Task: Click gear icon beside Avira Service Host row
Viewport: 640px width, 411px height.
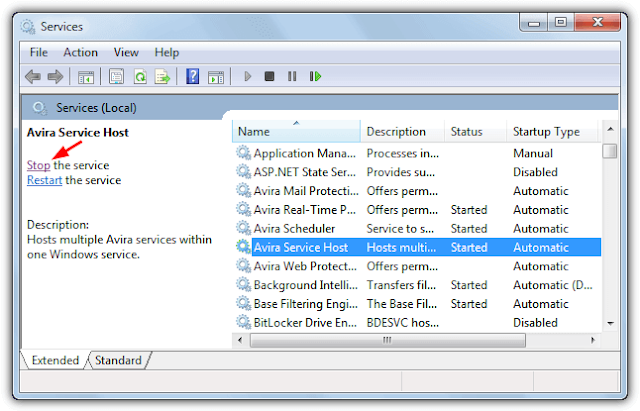Action: [243, 247]
